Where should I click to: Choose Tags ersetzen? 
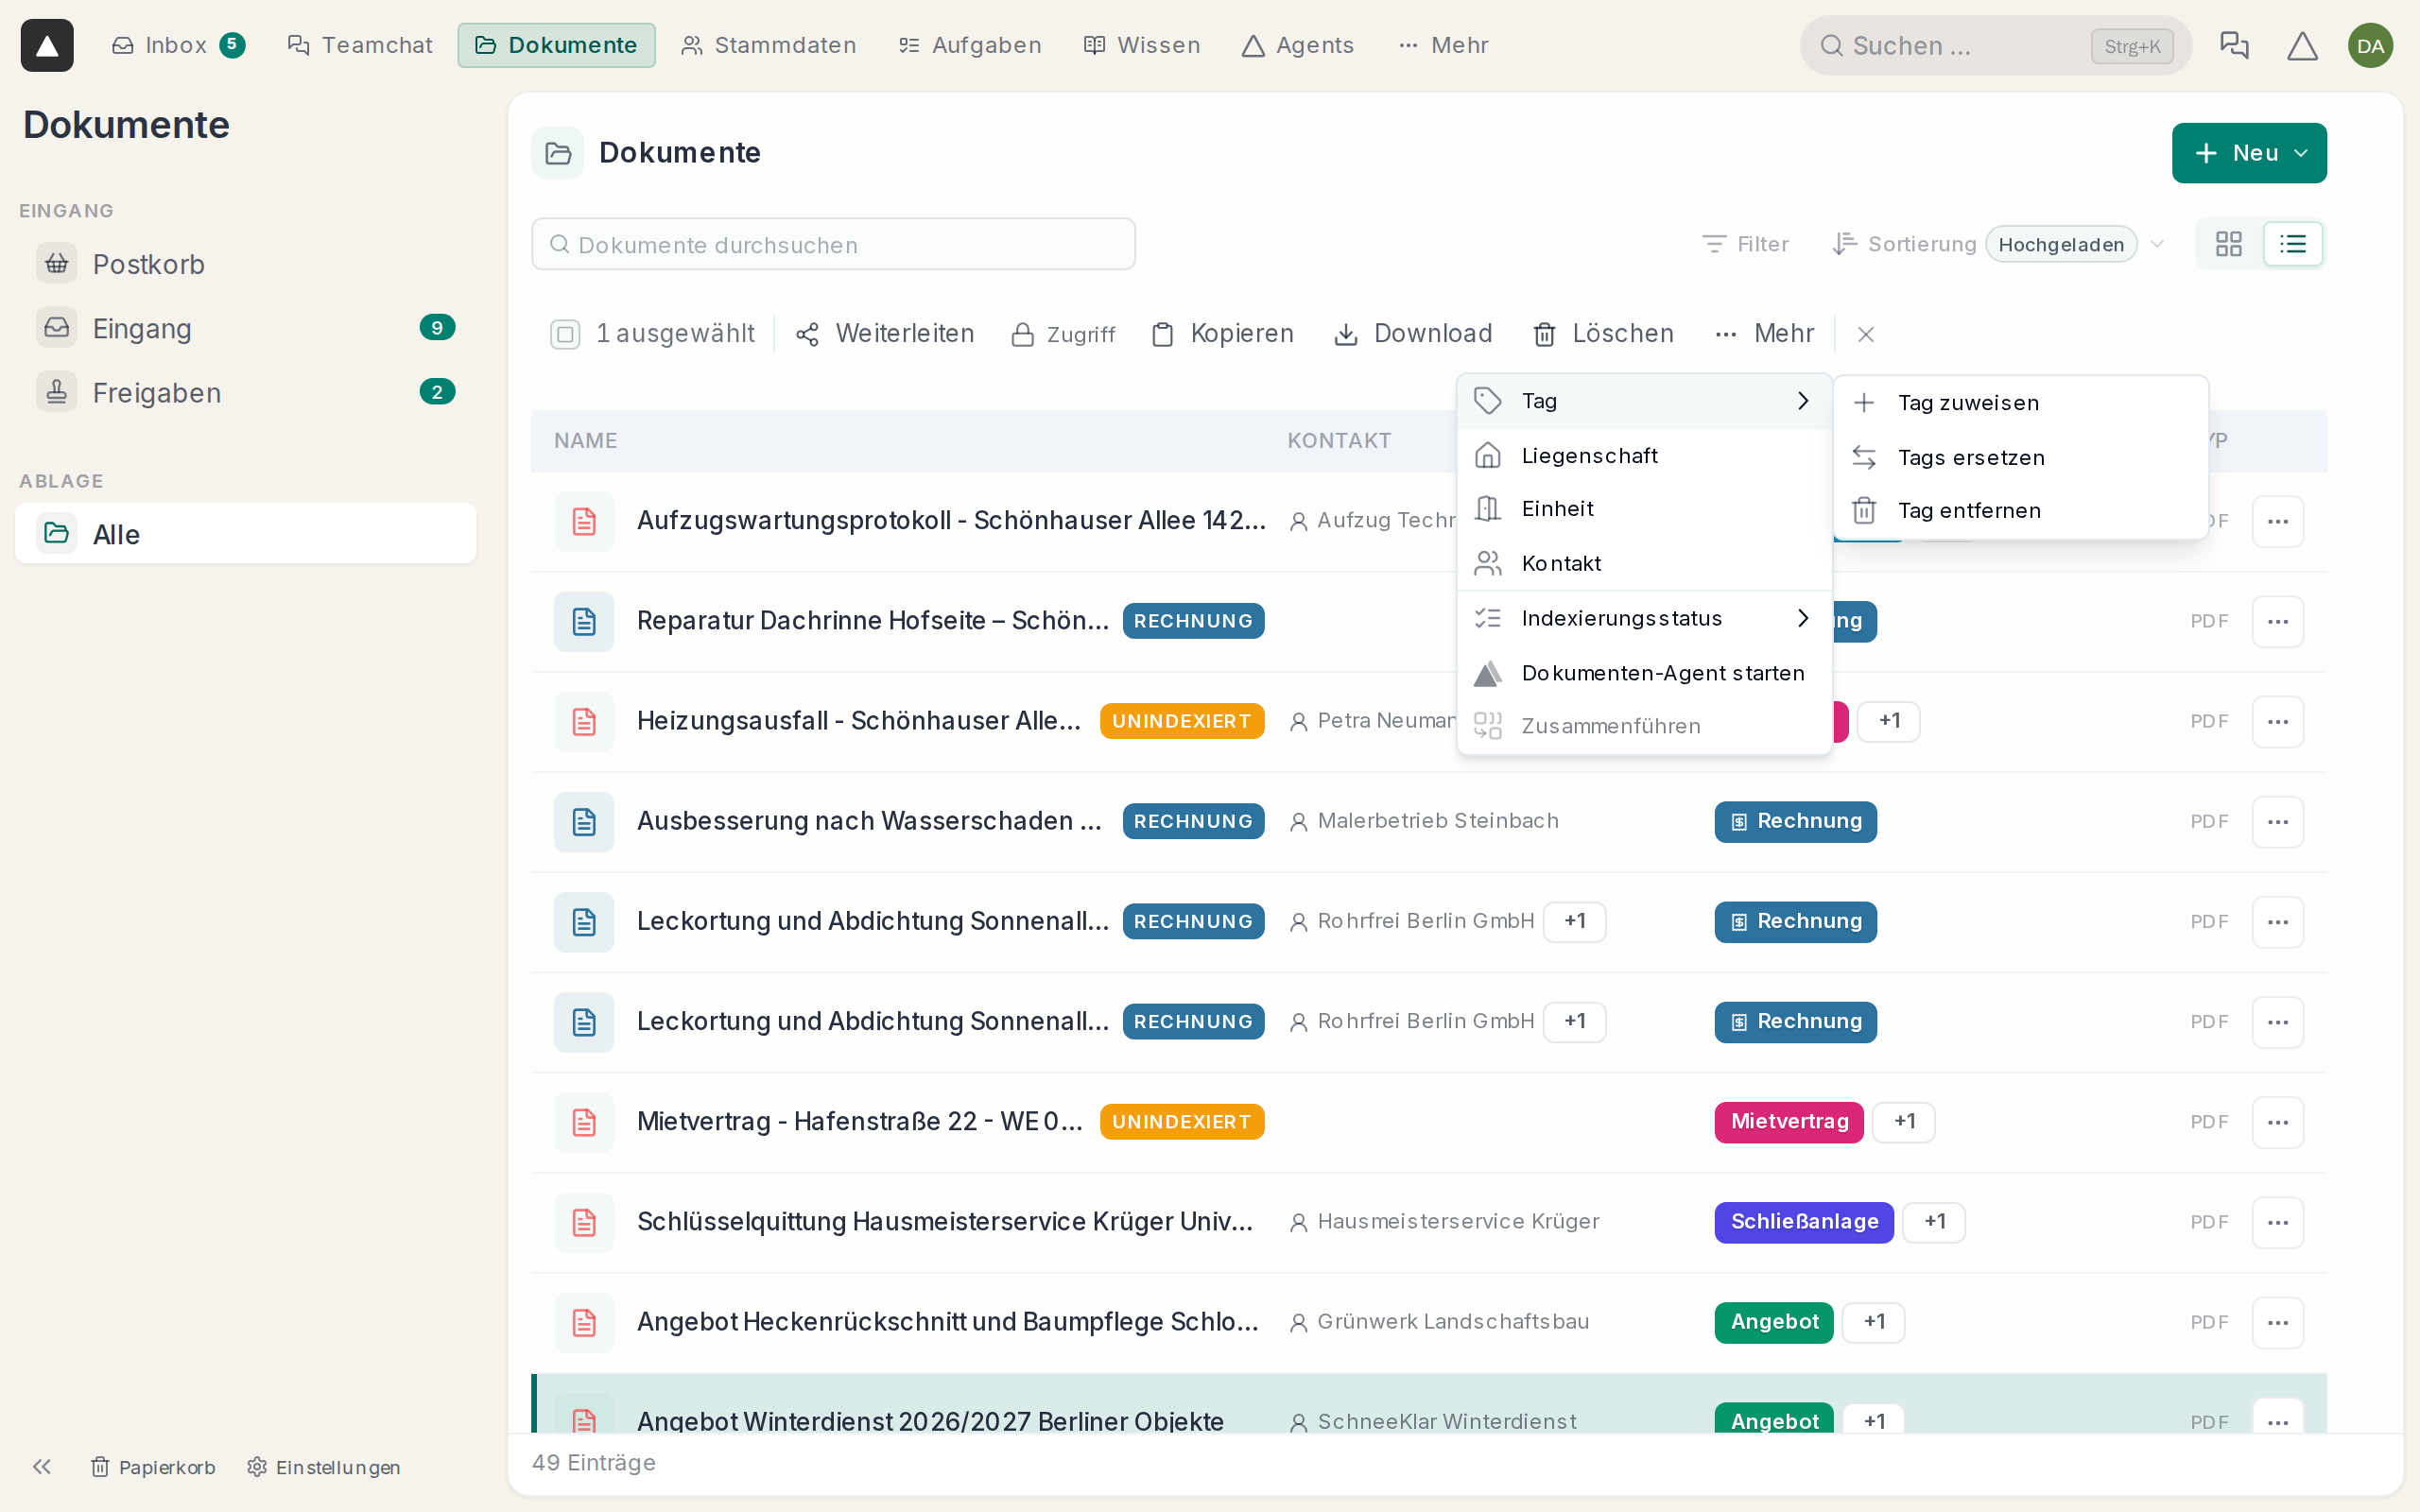point(2020,457)
